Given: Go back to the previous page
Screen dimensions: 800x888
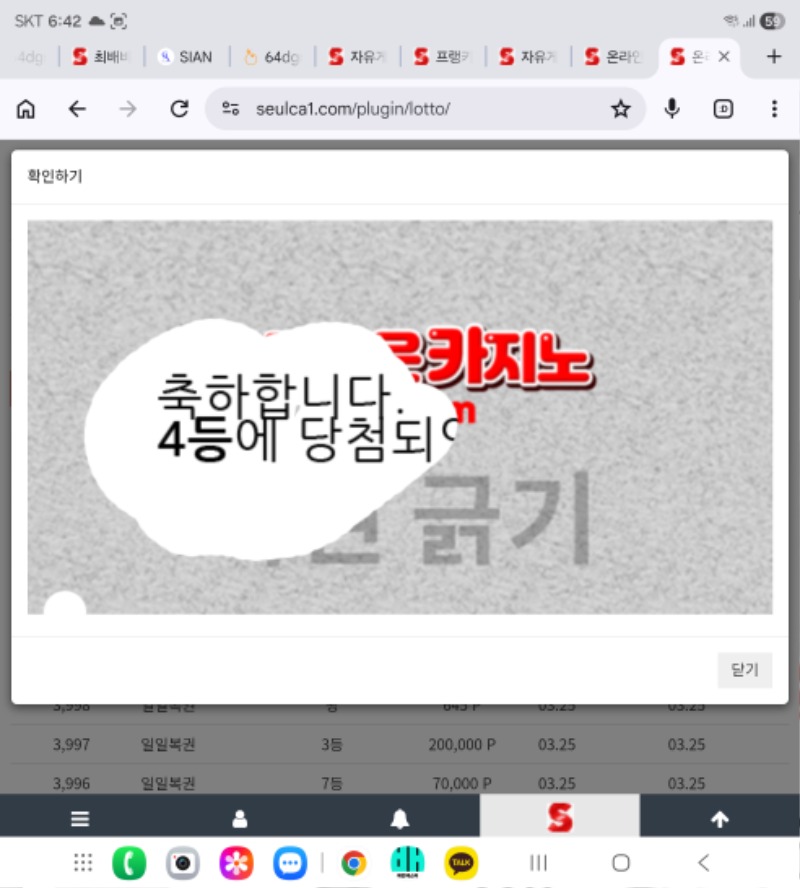Looking at the screenshot, I should [x=77, y=109].
